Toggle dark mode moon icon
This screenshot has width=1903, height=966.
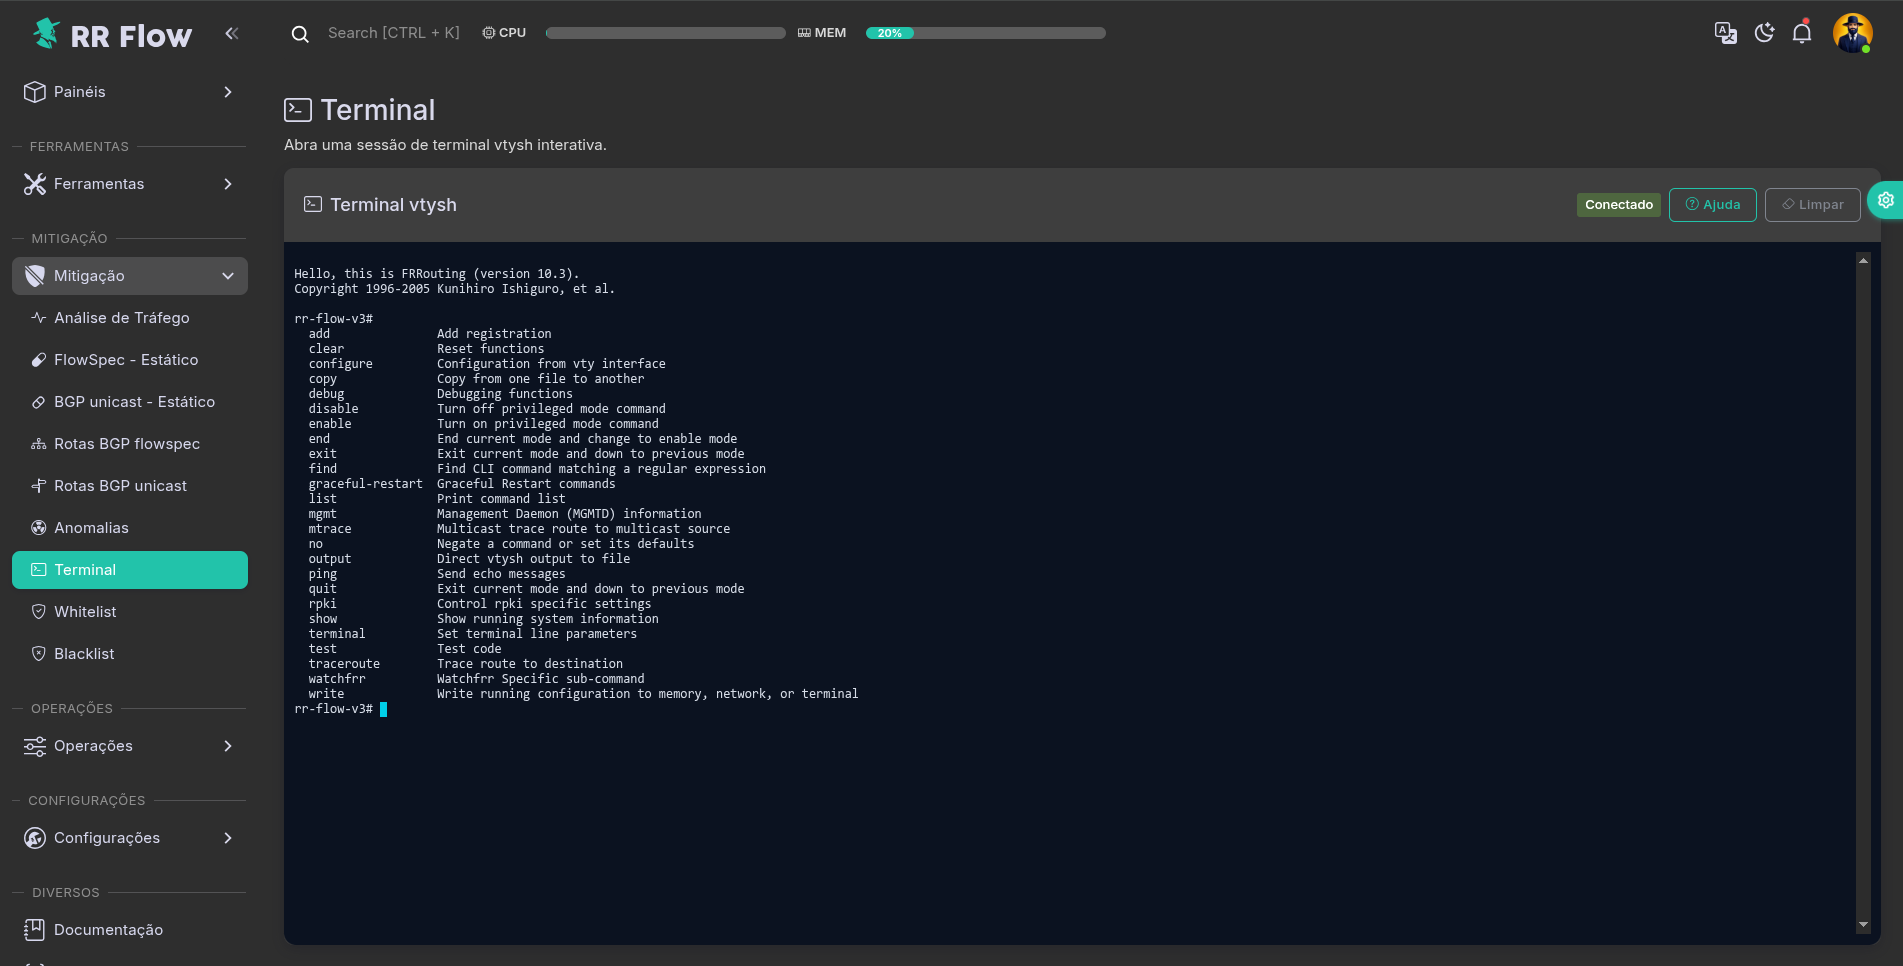tap(1764, 33)
